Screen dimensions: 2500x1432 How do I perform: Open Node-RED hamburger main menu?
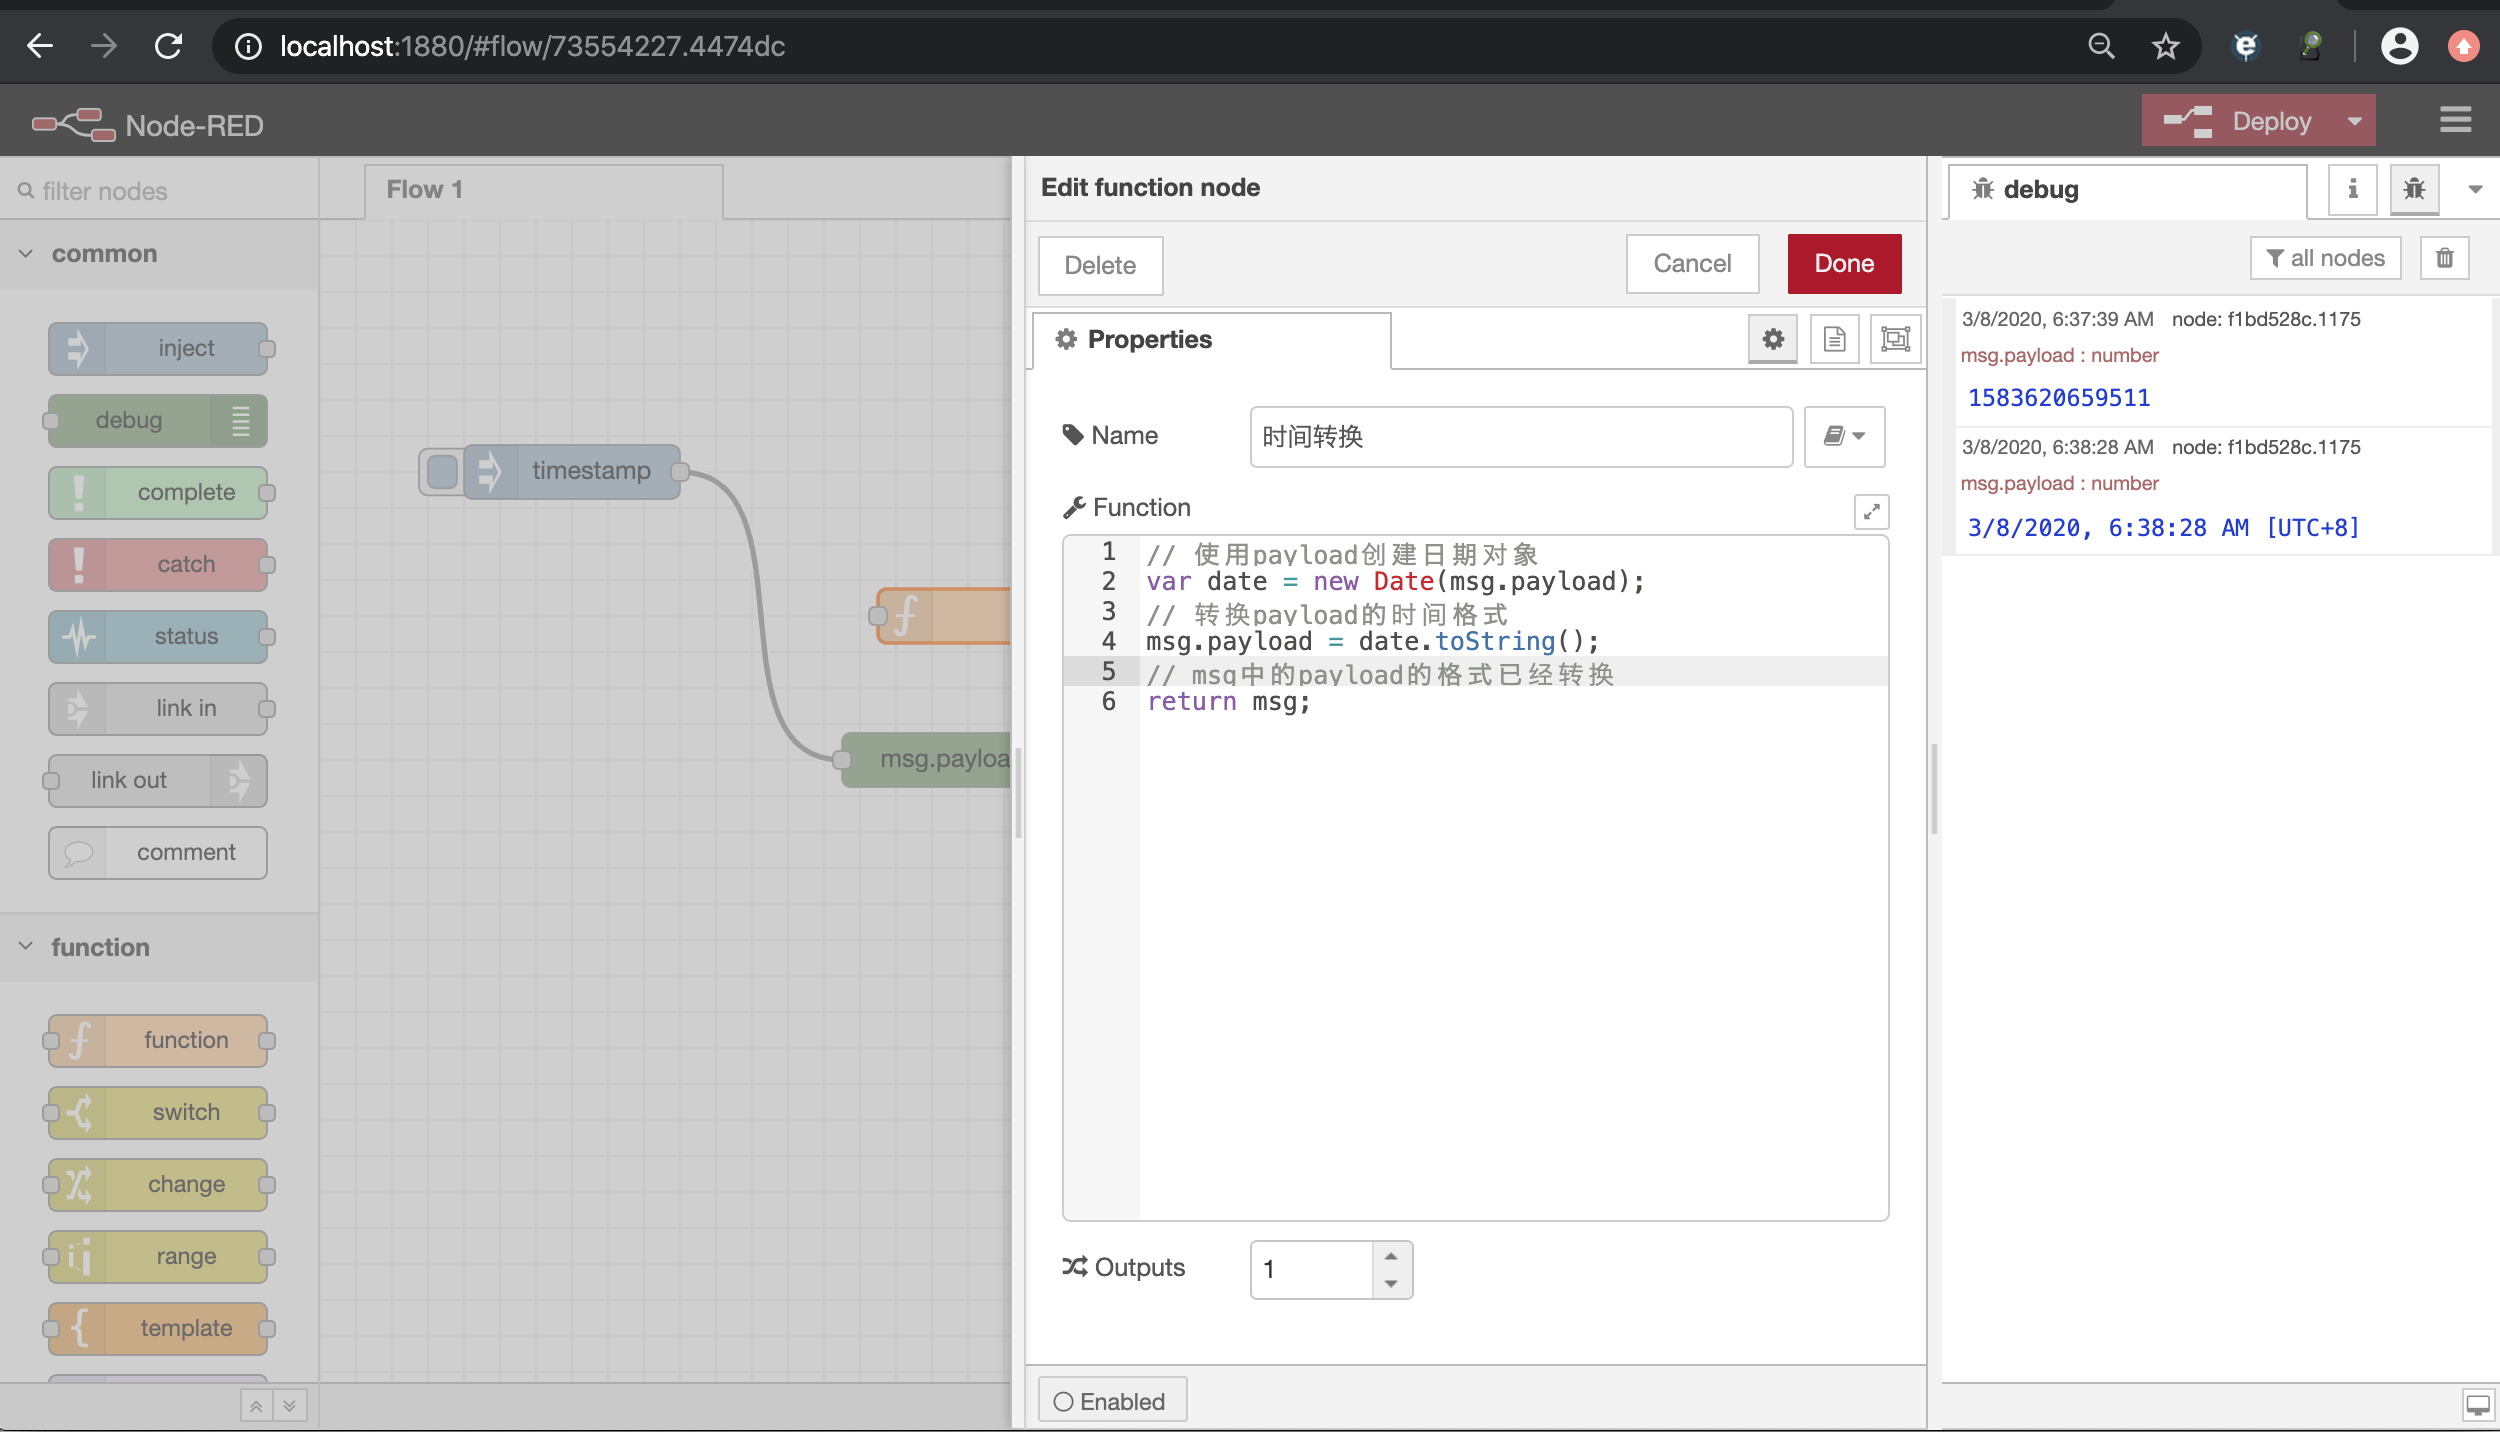(x=2455, y=121)
